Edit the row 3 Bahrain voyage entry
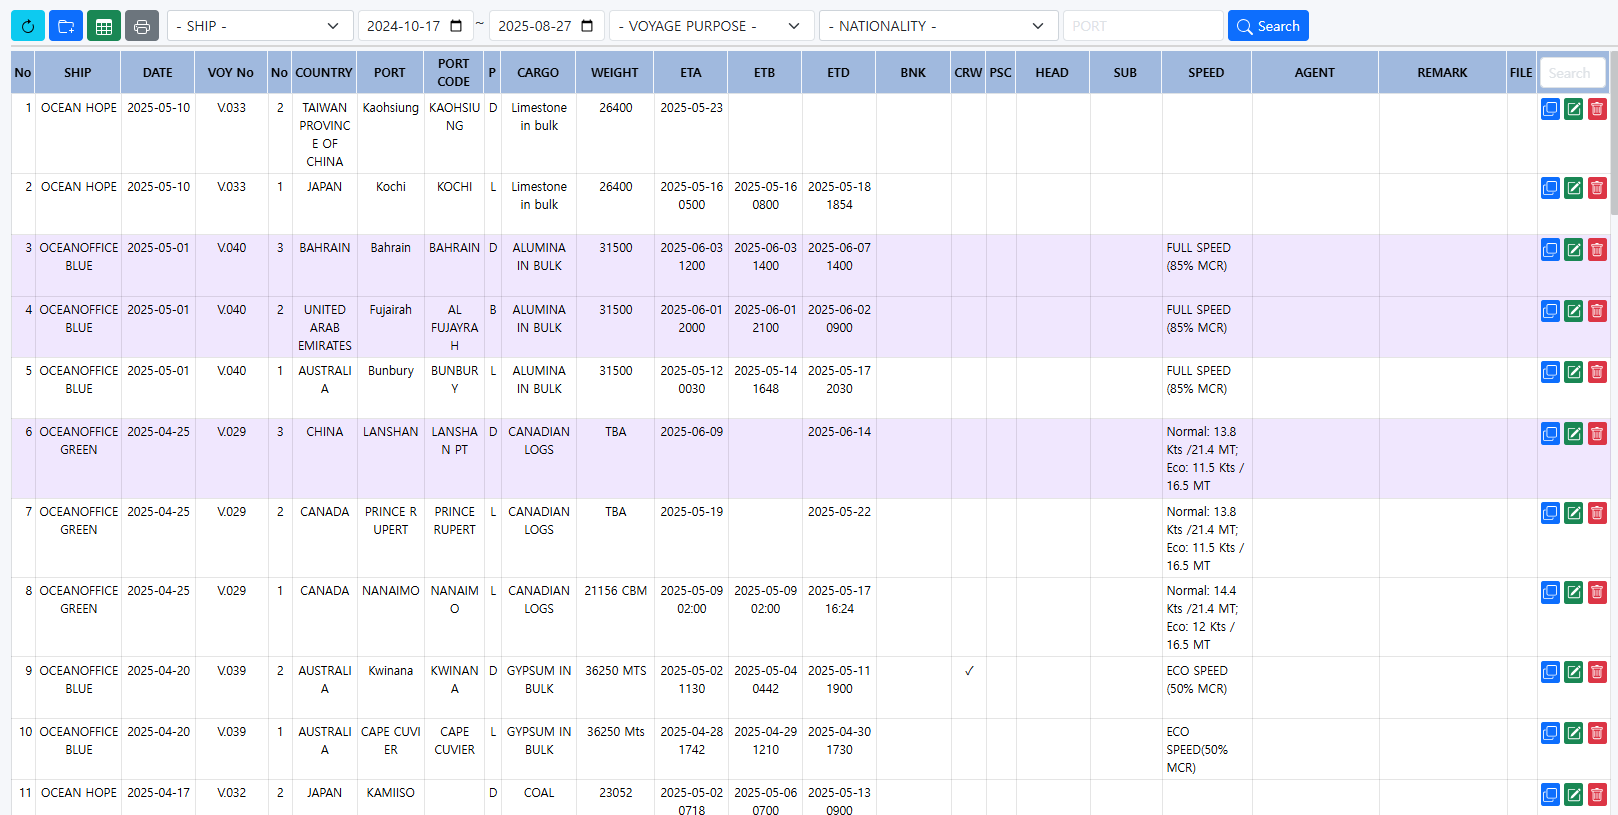 (x=1573, y=250)
